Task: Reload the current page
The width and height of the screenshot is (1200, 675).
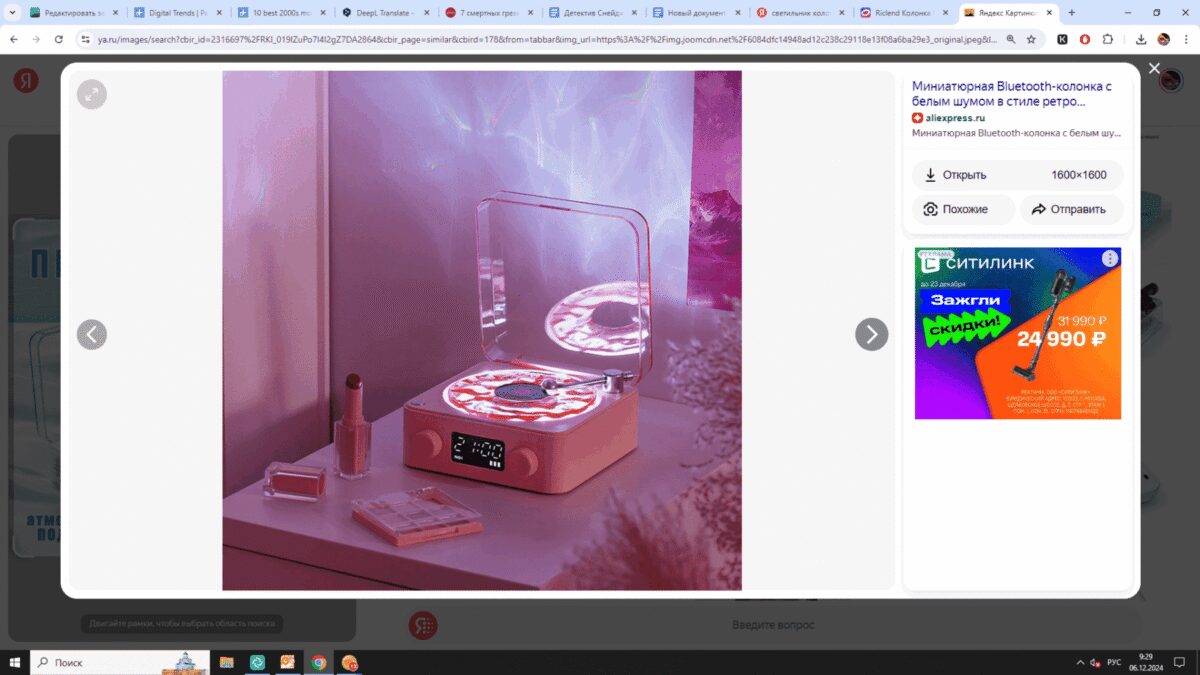Action: click(59, 39)
